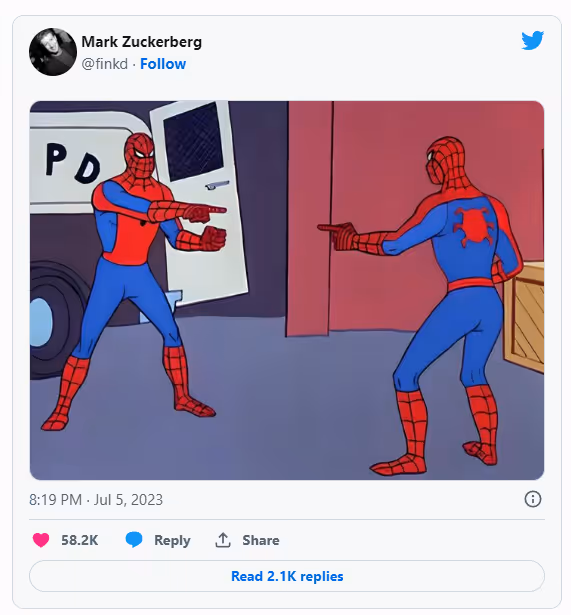Click the blue reply speech bubble icon
The image size is (571, 615).
point(134,540)
